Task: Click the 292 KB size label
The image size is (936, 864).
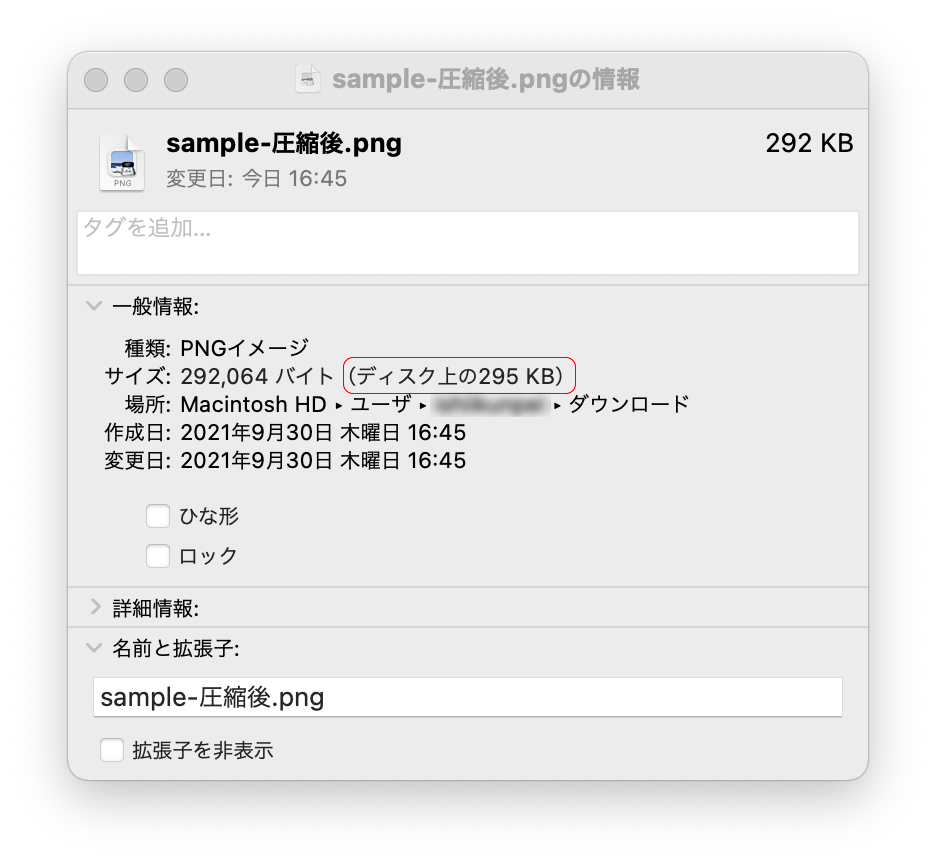Action: tap(809, 143)
